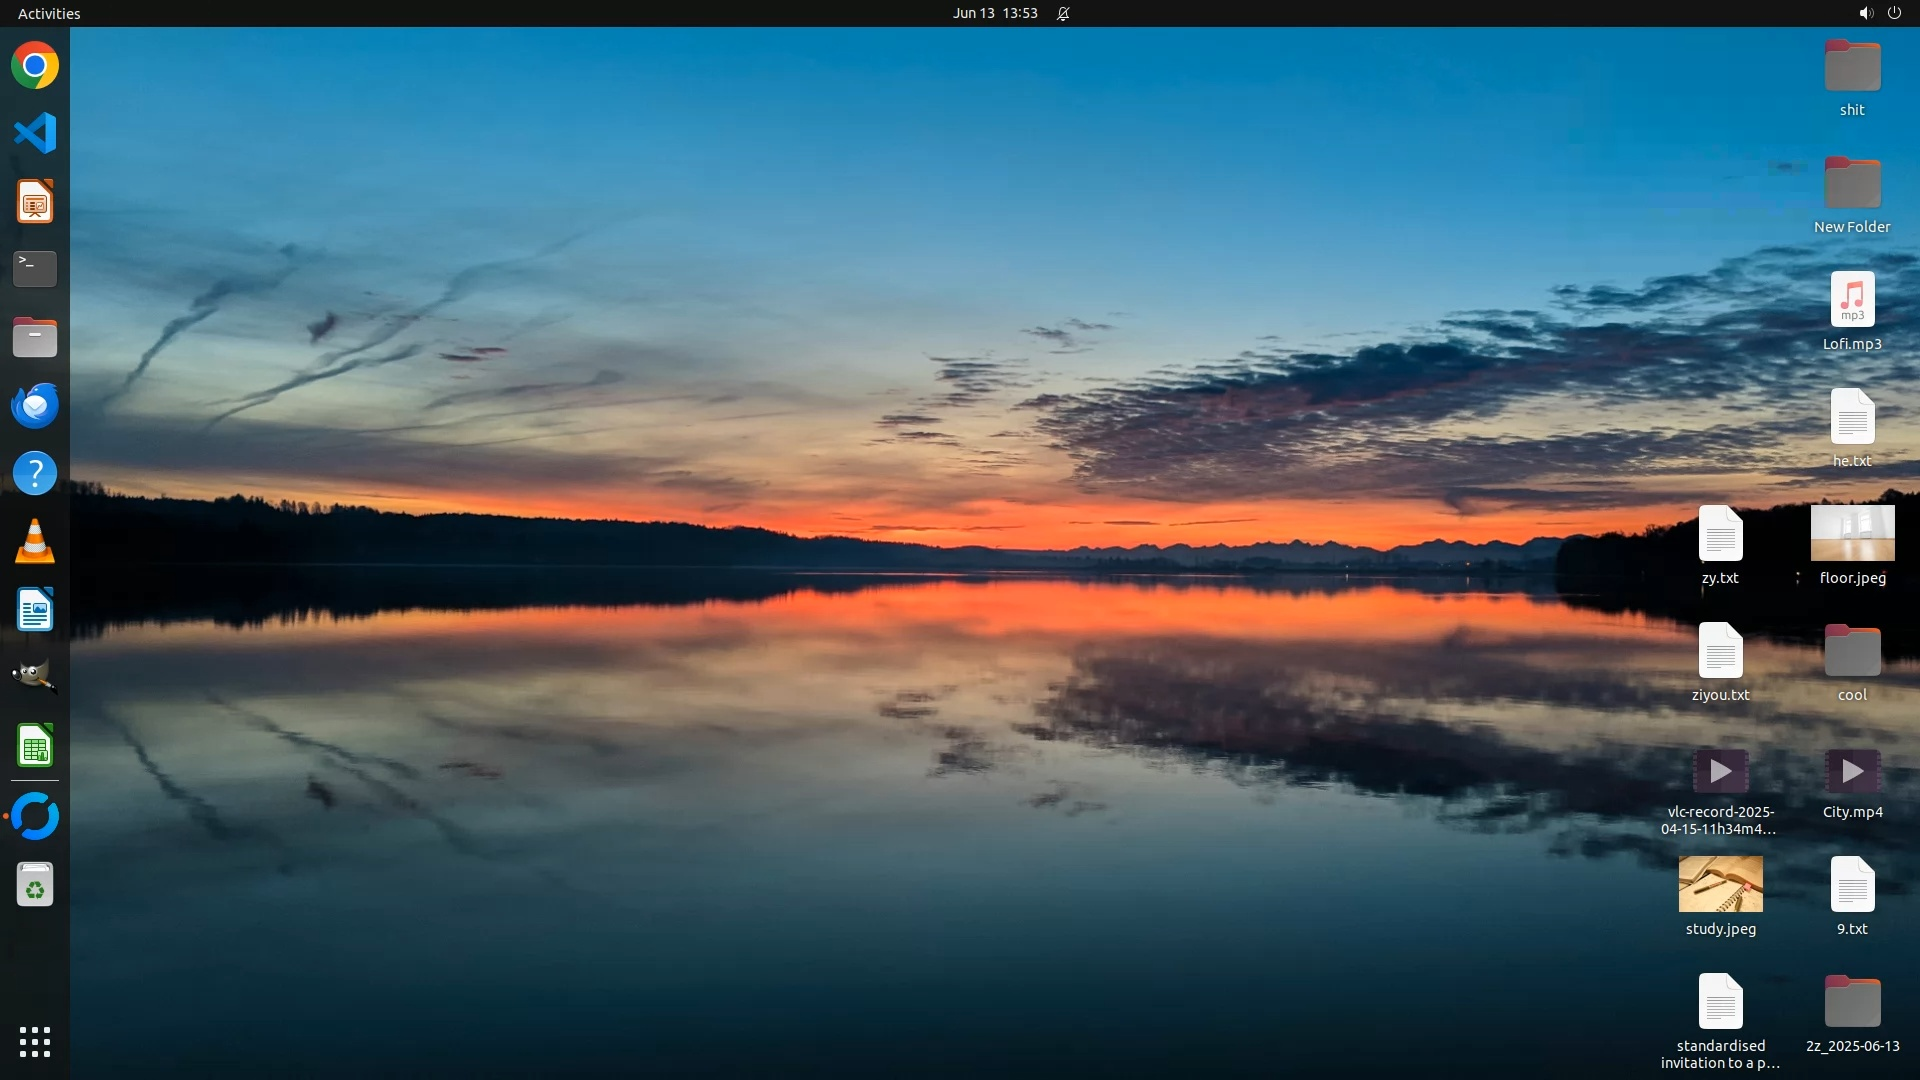This screenshot has width=1920, height=1080.
Task: Open Google Chrome from the dock
Action: 35,66
